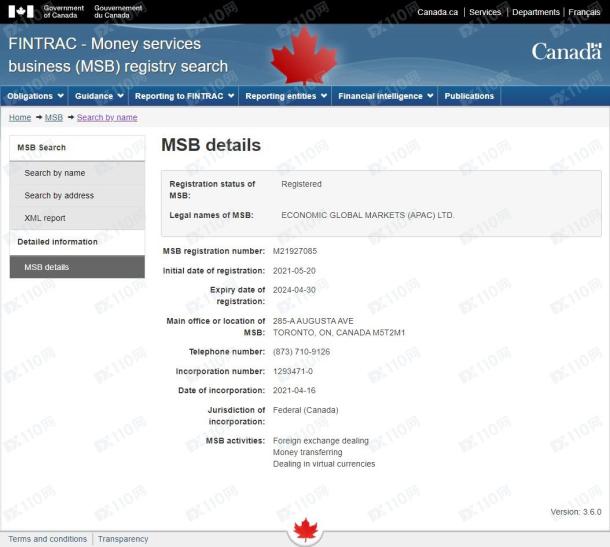Screen dimensions: 610x547
Task: Click the Canada wordmark logo
Action: (566, 52)
